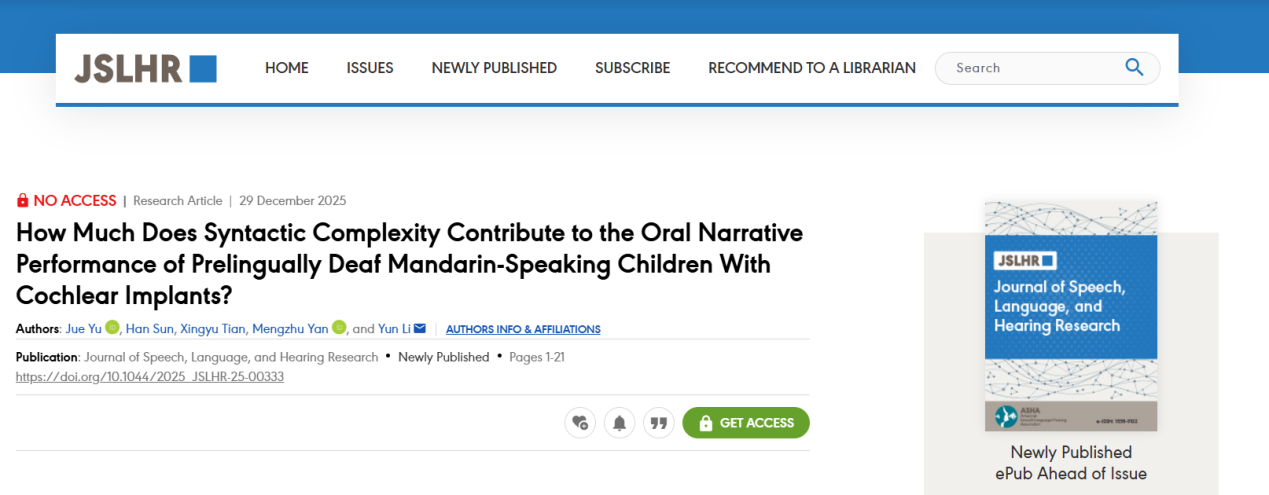Open the Issues menu item
This screenshot has width=1269, height=495.
[370, 68]
